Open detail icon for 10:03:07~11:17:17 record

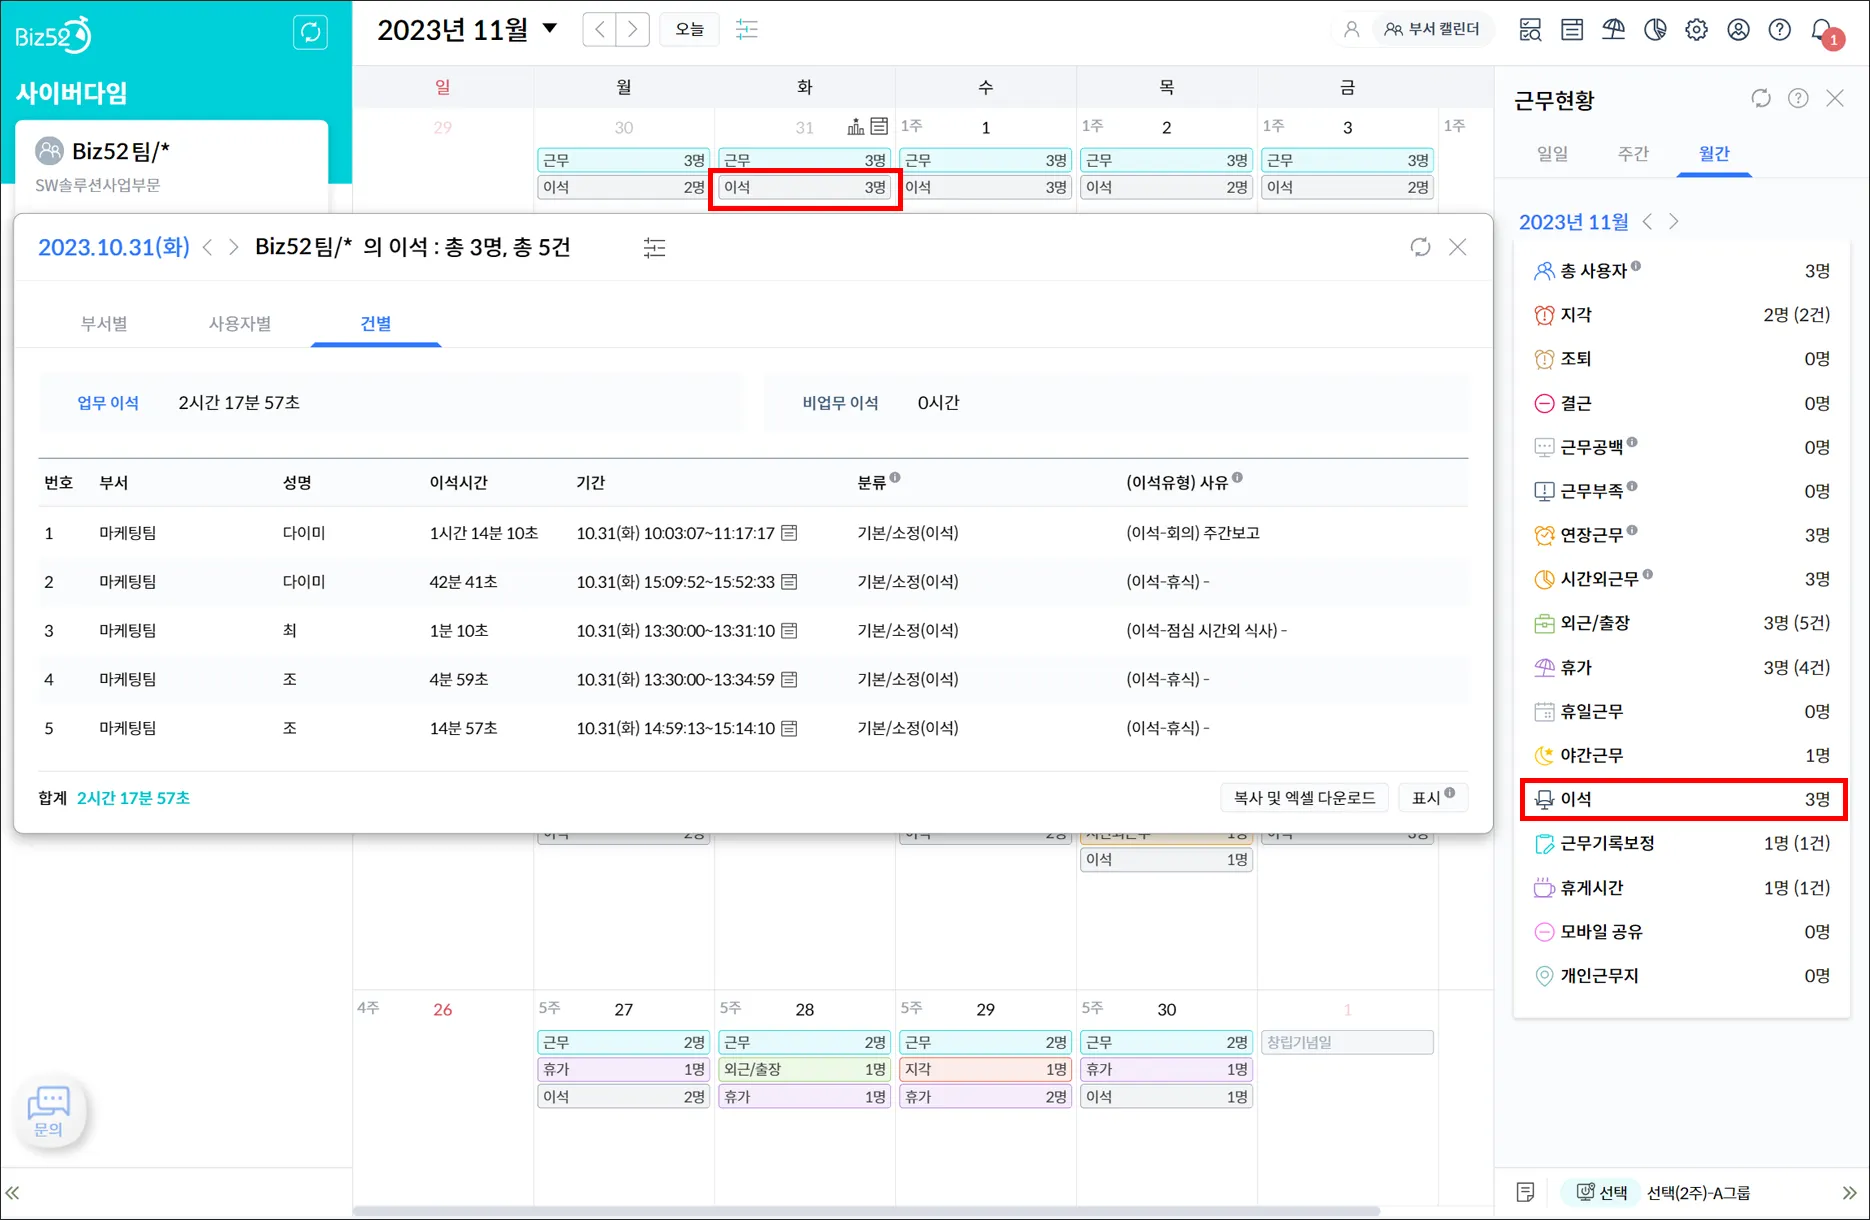[x=789, y=533]
